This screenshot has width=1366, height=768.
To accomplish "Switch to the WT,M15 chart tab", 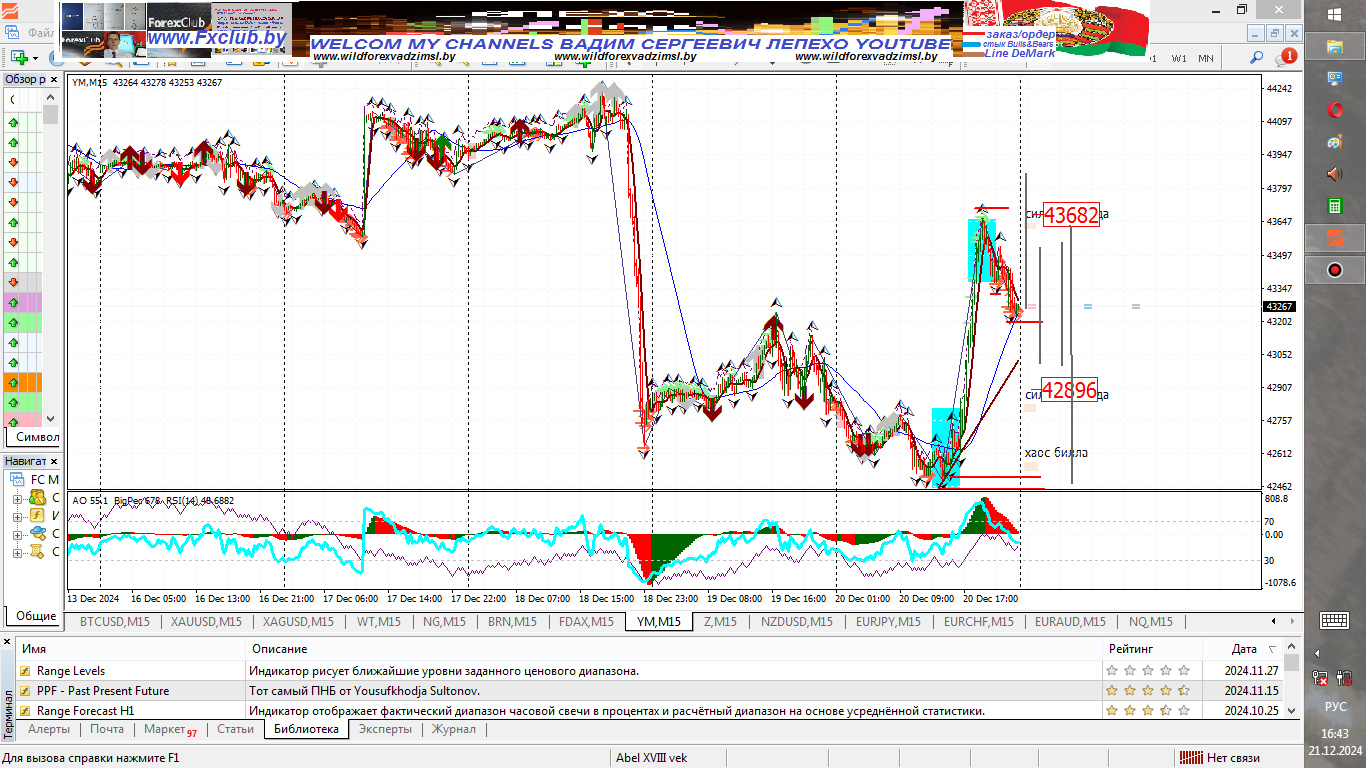I will (x=379, y=622).
